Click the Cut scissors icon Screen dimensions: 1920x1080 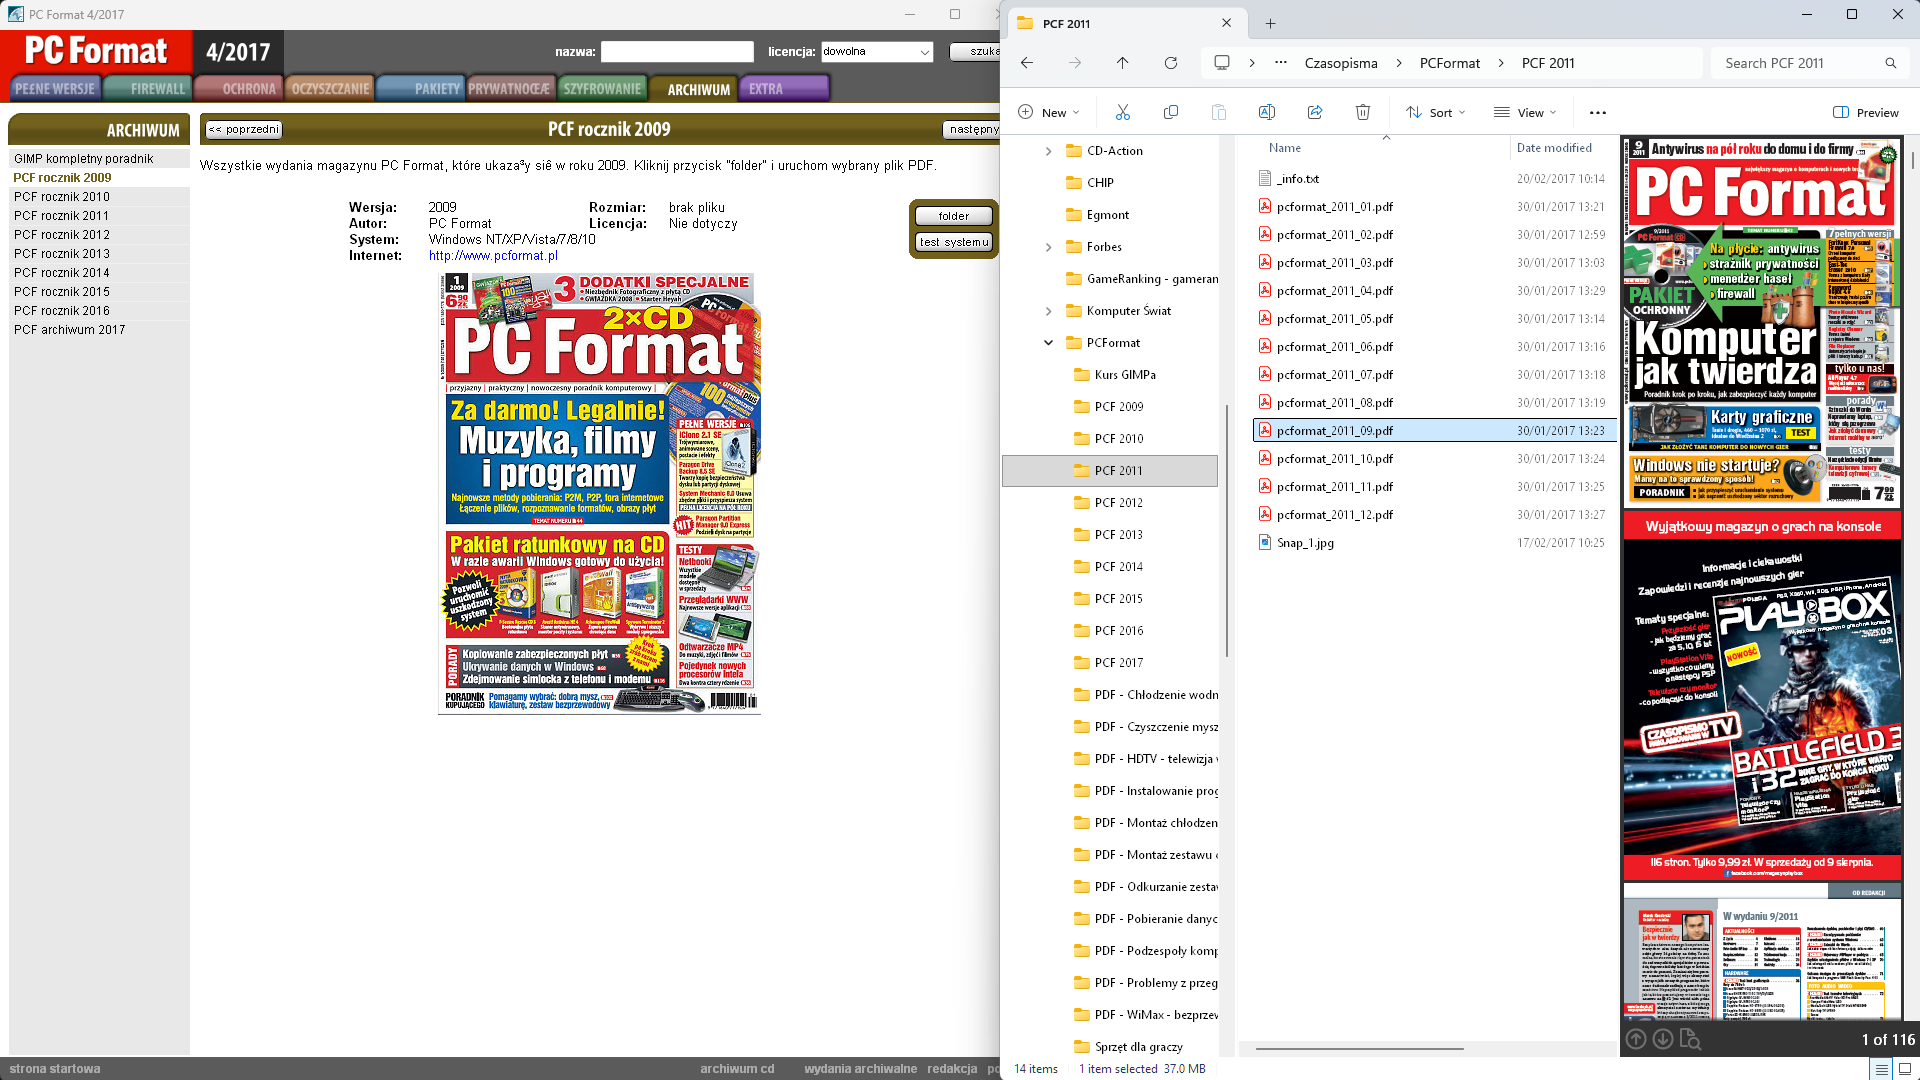1122,112
